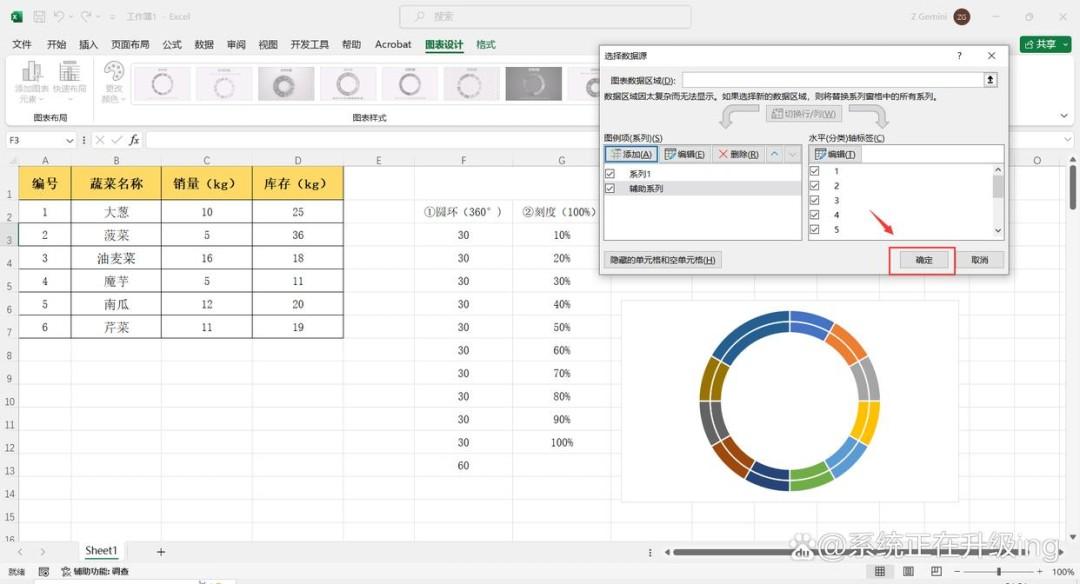Move series up with the up arrow
This screenshot has height=584, width=1080.
[774, 154]
